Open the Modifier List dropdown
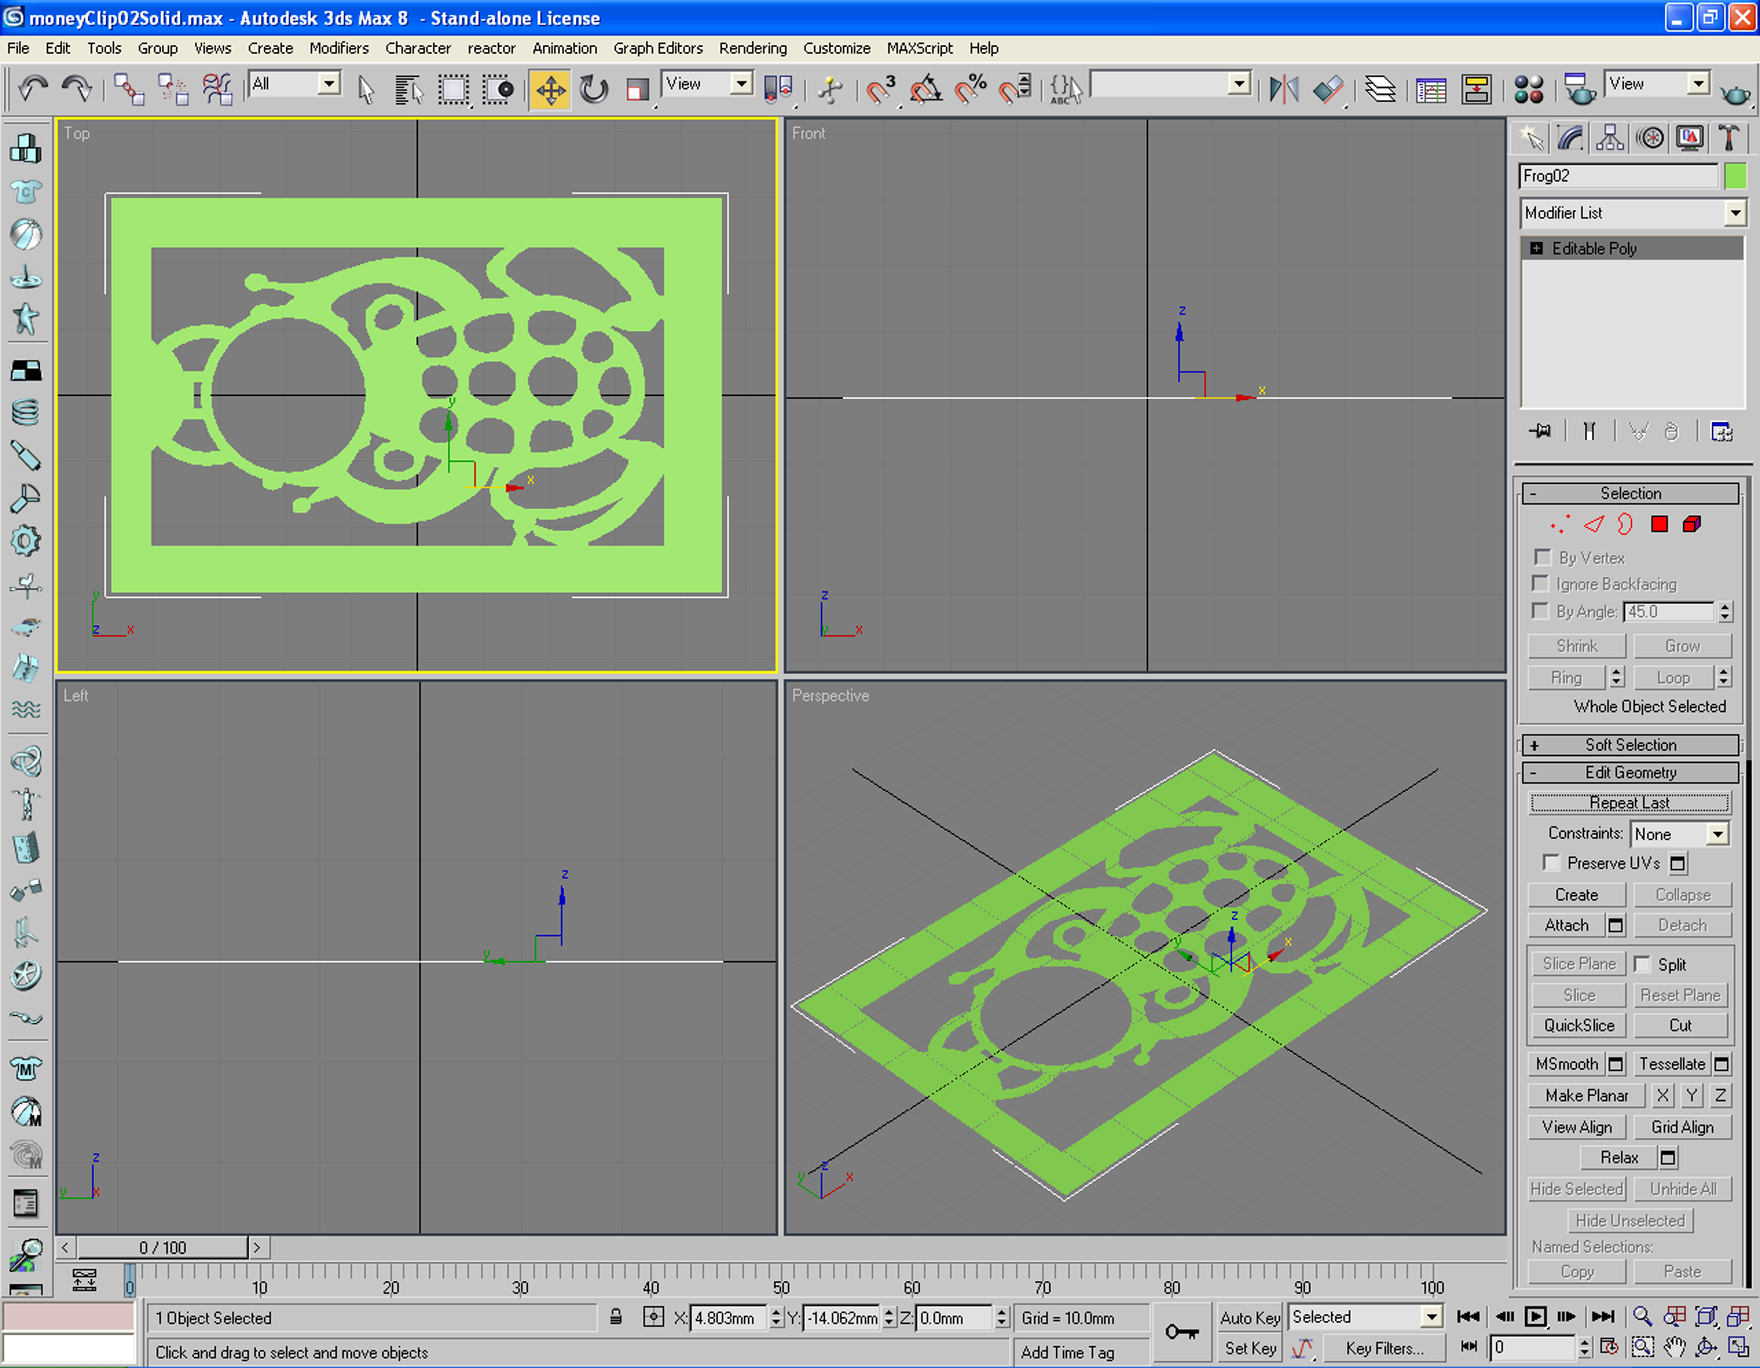Screen dimensions: 1760x1368 tap(1632, 213)
